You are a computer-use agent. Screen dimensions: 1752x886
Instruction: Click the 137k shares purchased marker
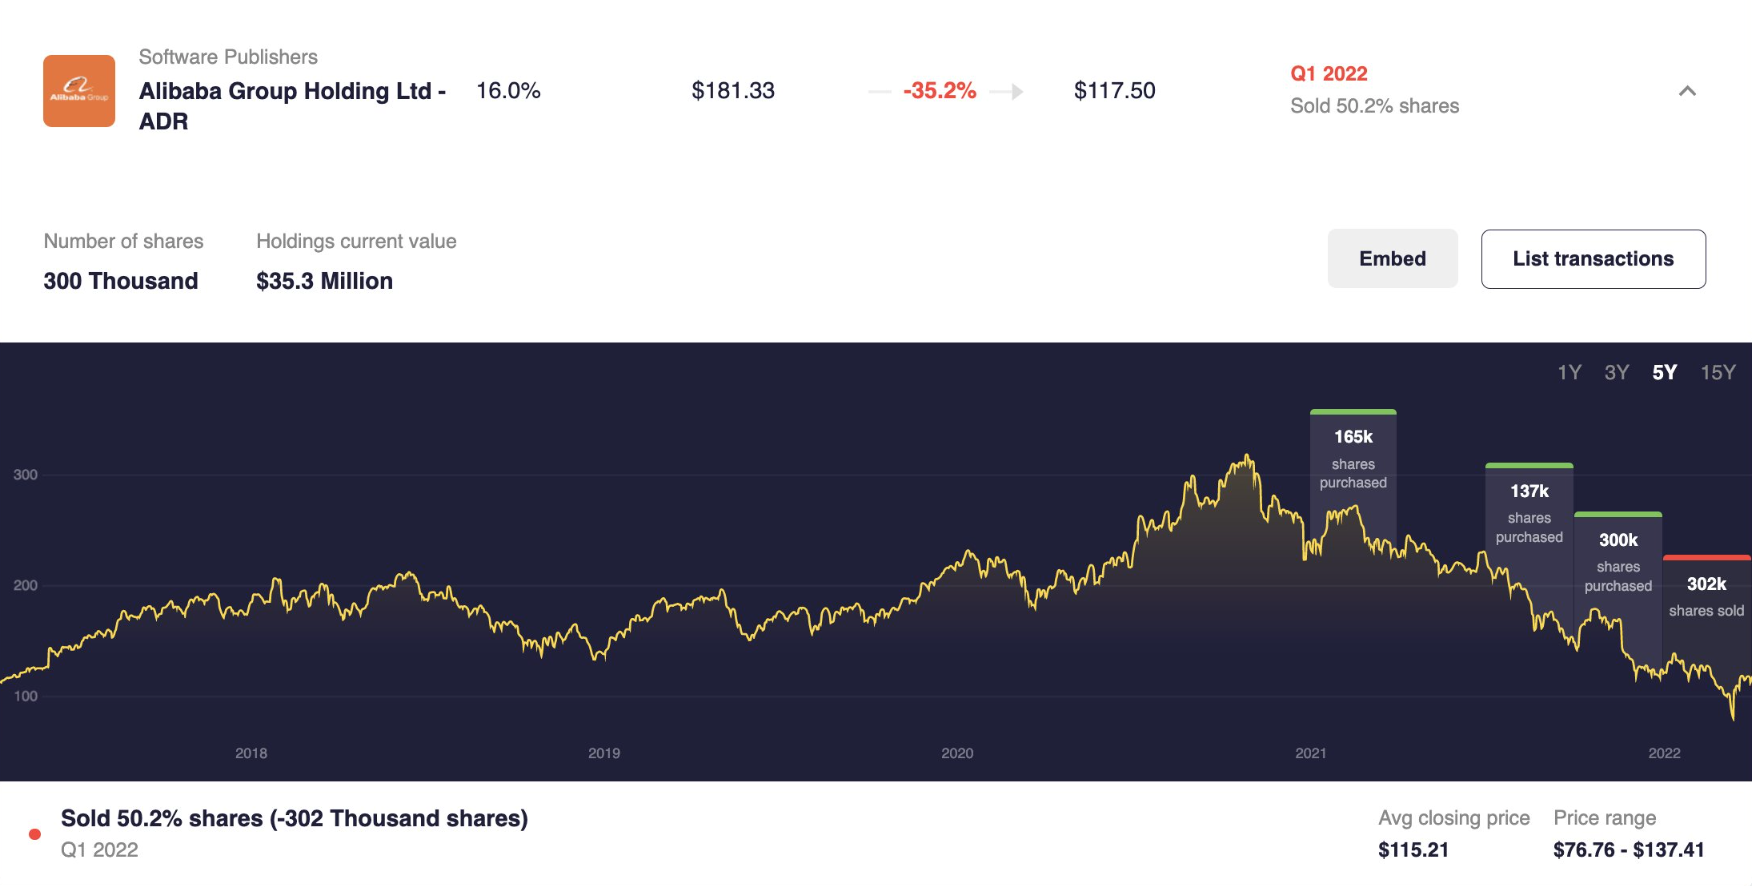(x=1529, y=512)
